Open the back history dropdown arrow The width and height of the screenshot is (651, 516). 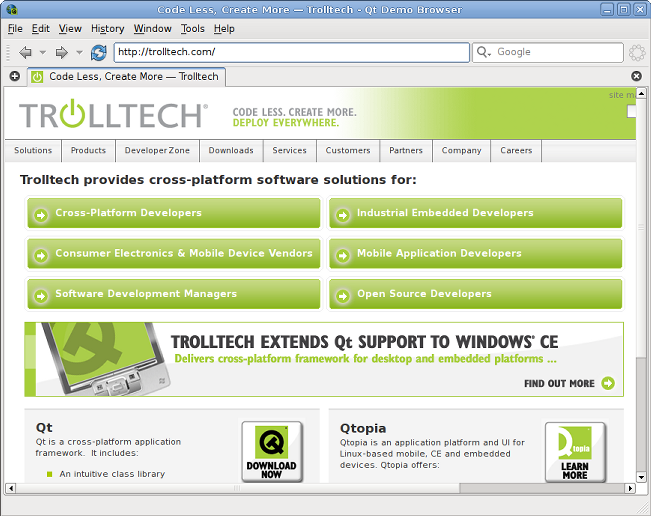43,53
